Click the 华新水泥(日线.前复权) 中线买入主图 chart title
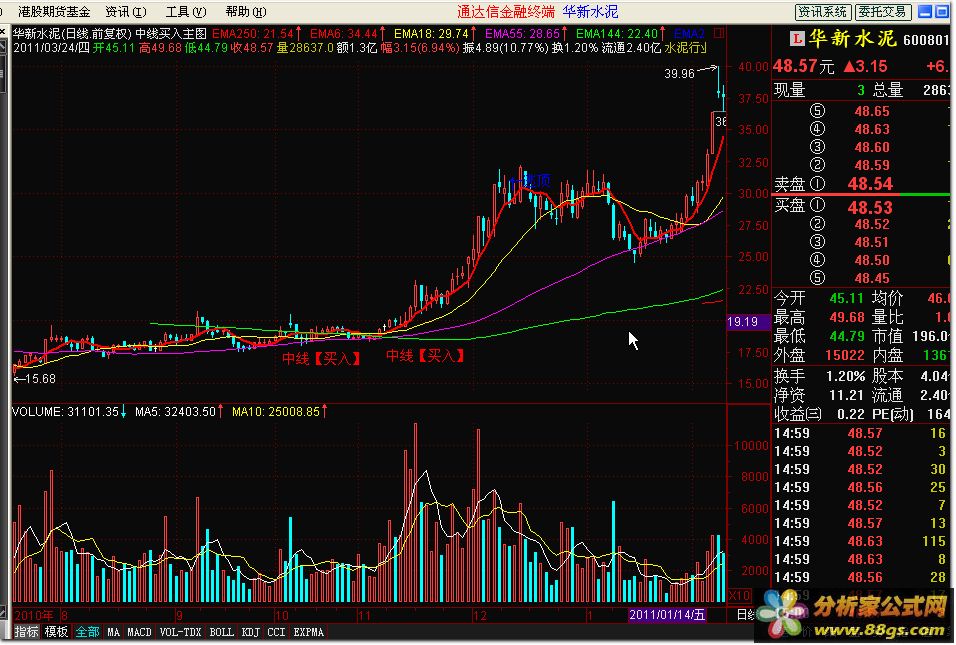The height and width of the screenshot is (645, 956). 110,34
